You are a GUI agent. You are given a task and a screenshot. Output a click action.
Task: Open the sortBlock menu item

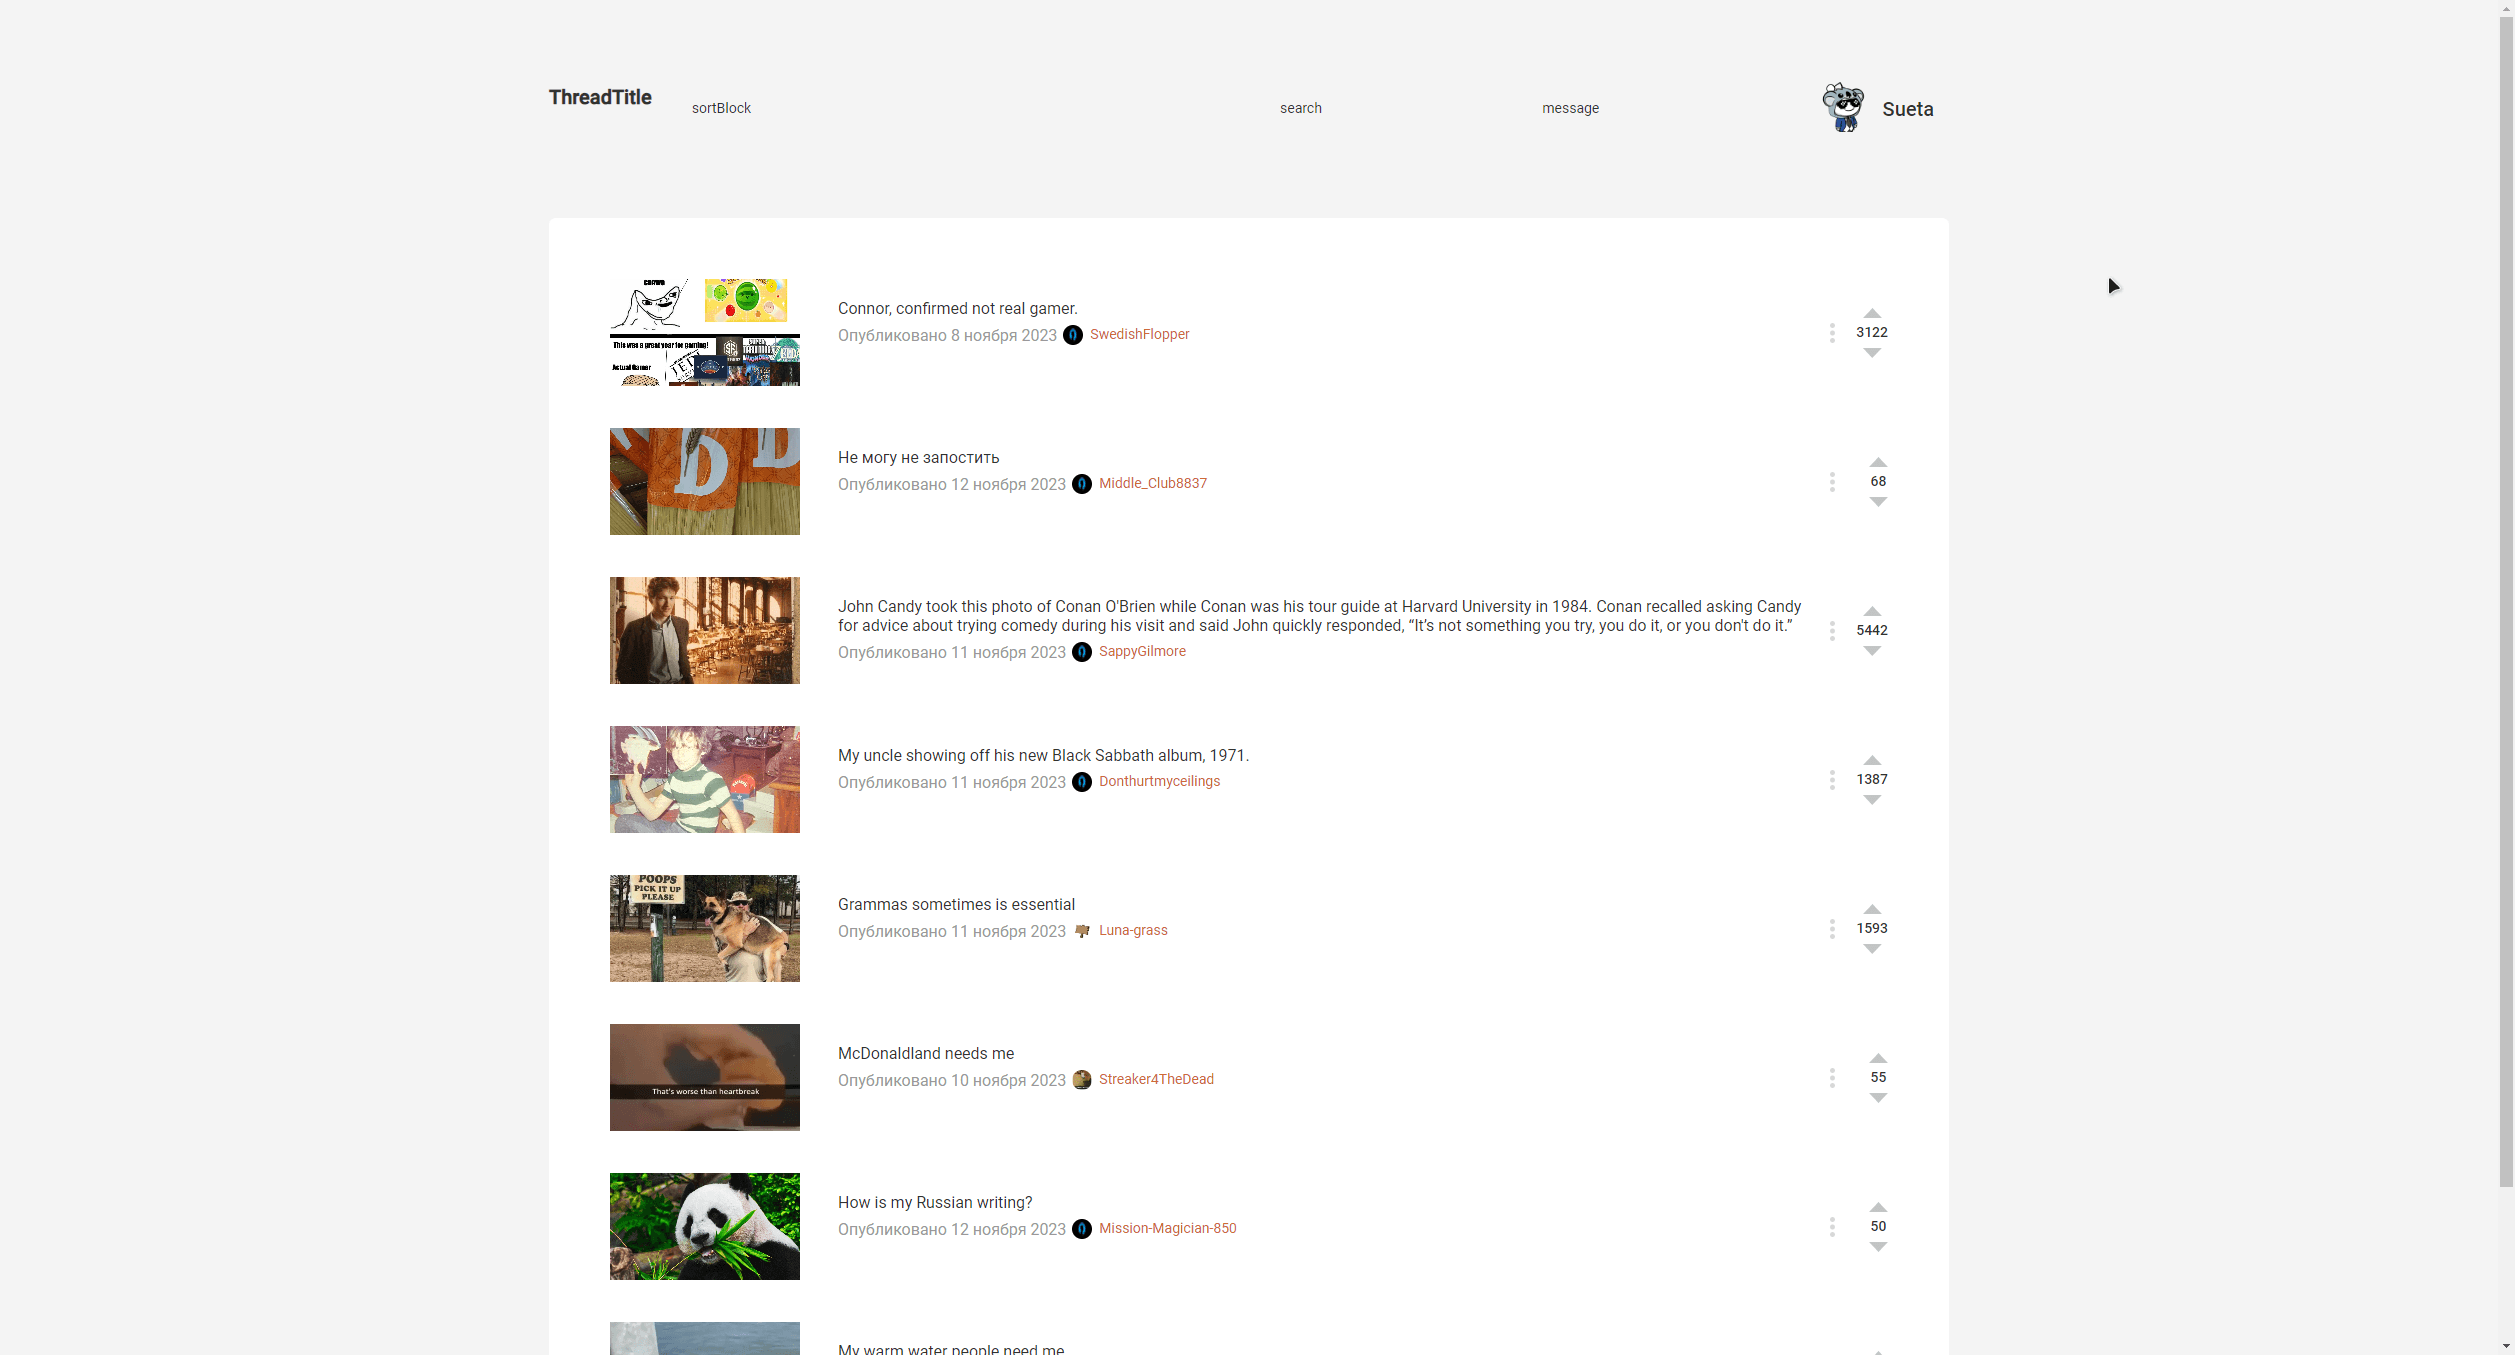[721, 108]
